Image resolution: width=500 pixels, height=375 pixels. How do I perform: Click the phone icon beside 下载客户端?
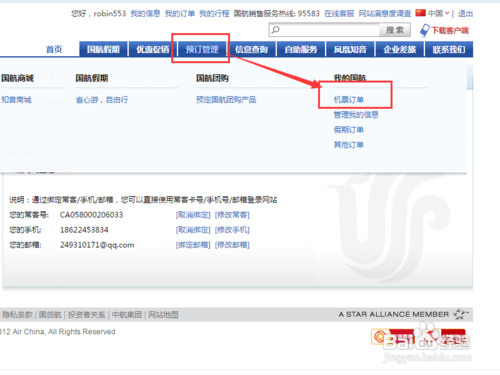click(x=425, y=30)
